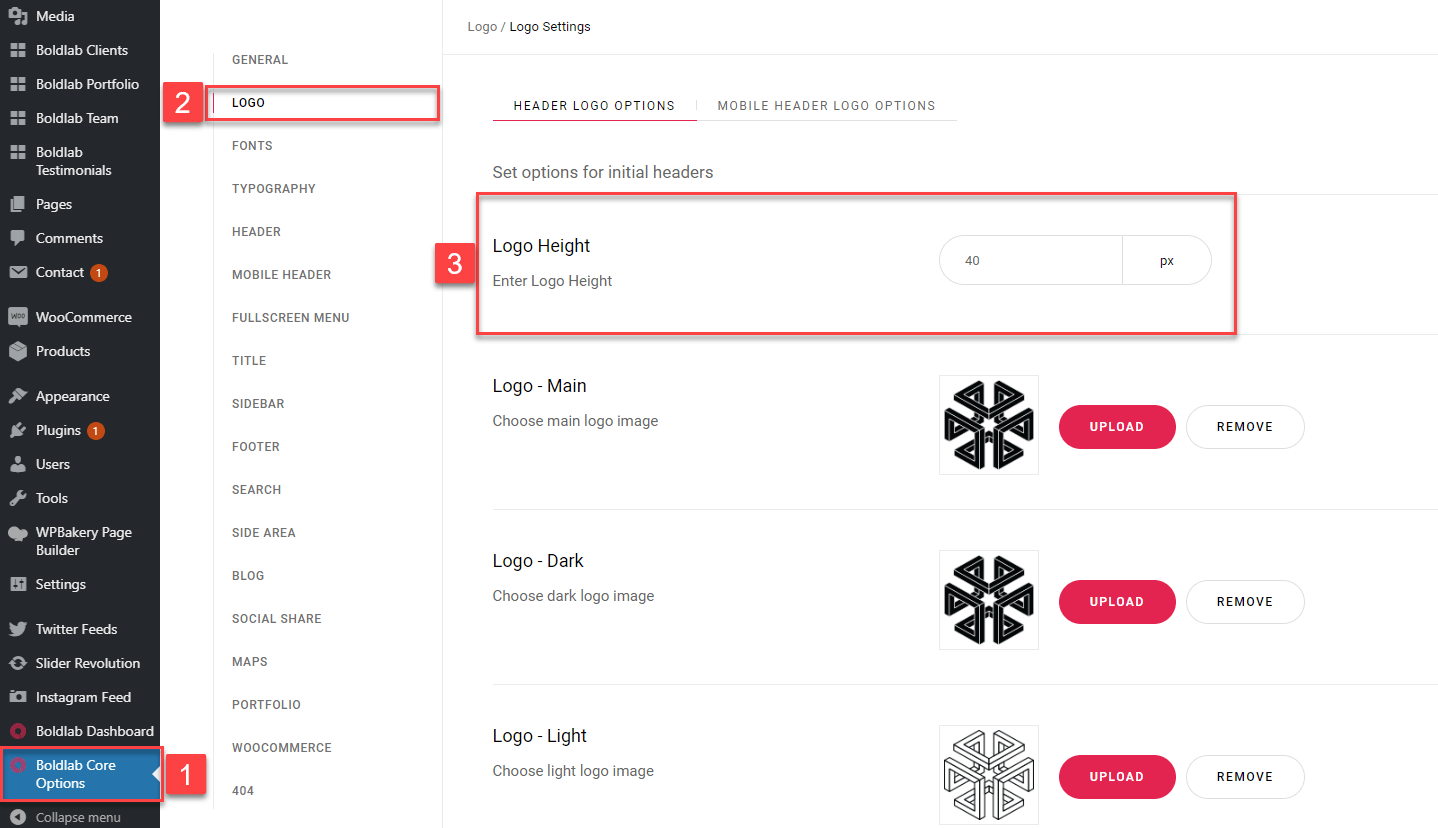
Task: Select the TYPOGRAPHY settings section
Action: (275, 188)
